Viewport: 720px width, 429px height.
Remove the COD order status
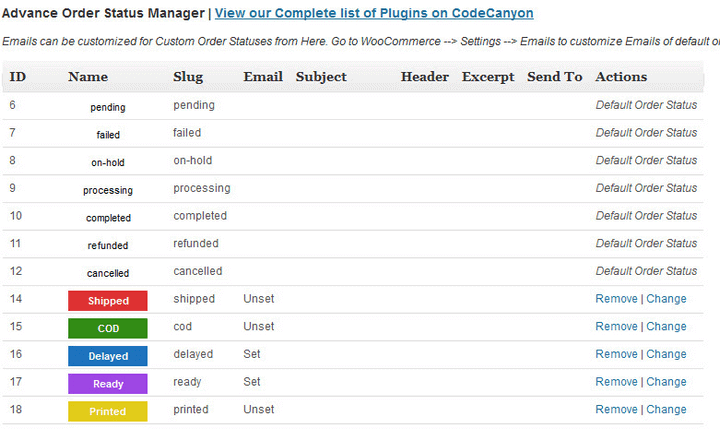pyautogui.click(x=616, y=326)
